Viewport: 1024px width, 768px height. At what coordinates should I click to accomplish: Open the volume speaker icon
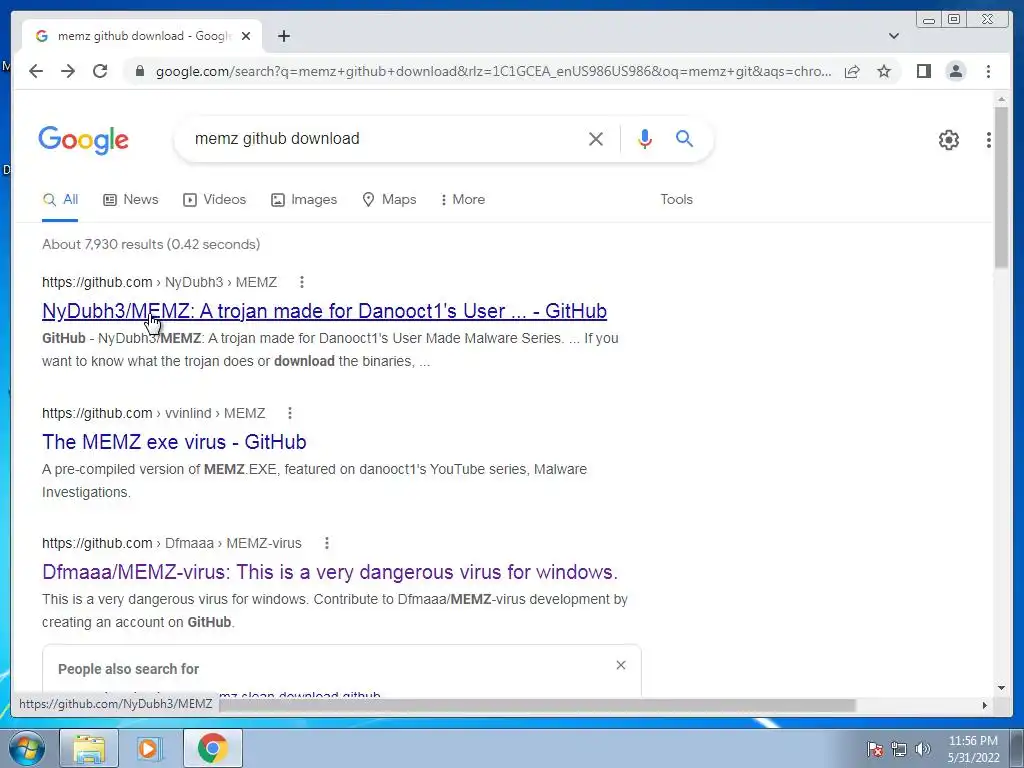tap(922, 749)
